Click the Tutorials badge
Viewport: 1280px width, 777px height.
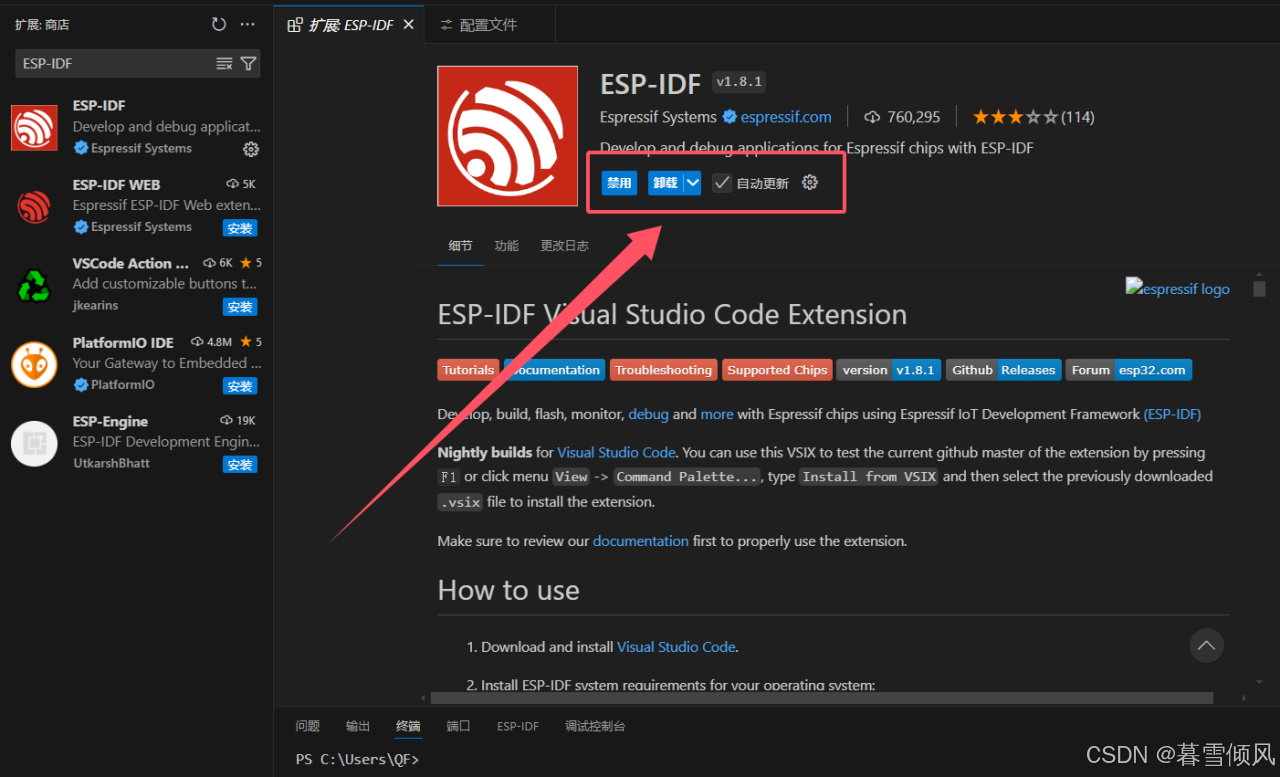[468, 370]
